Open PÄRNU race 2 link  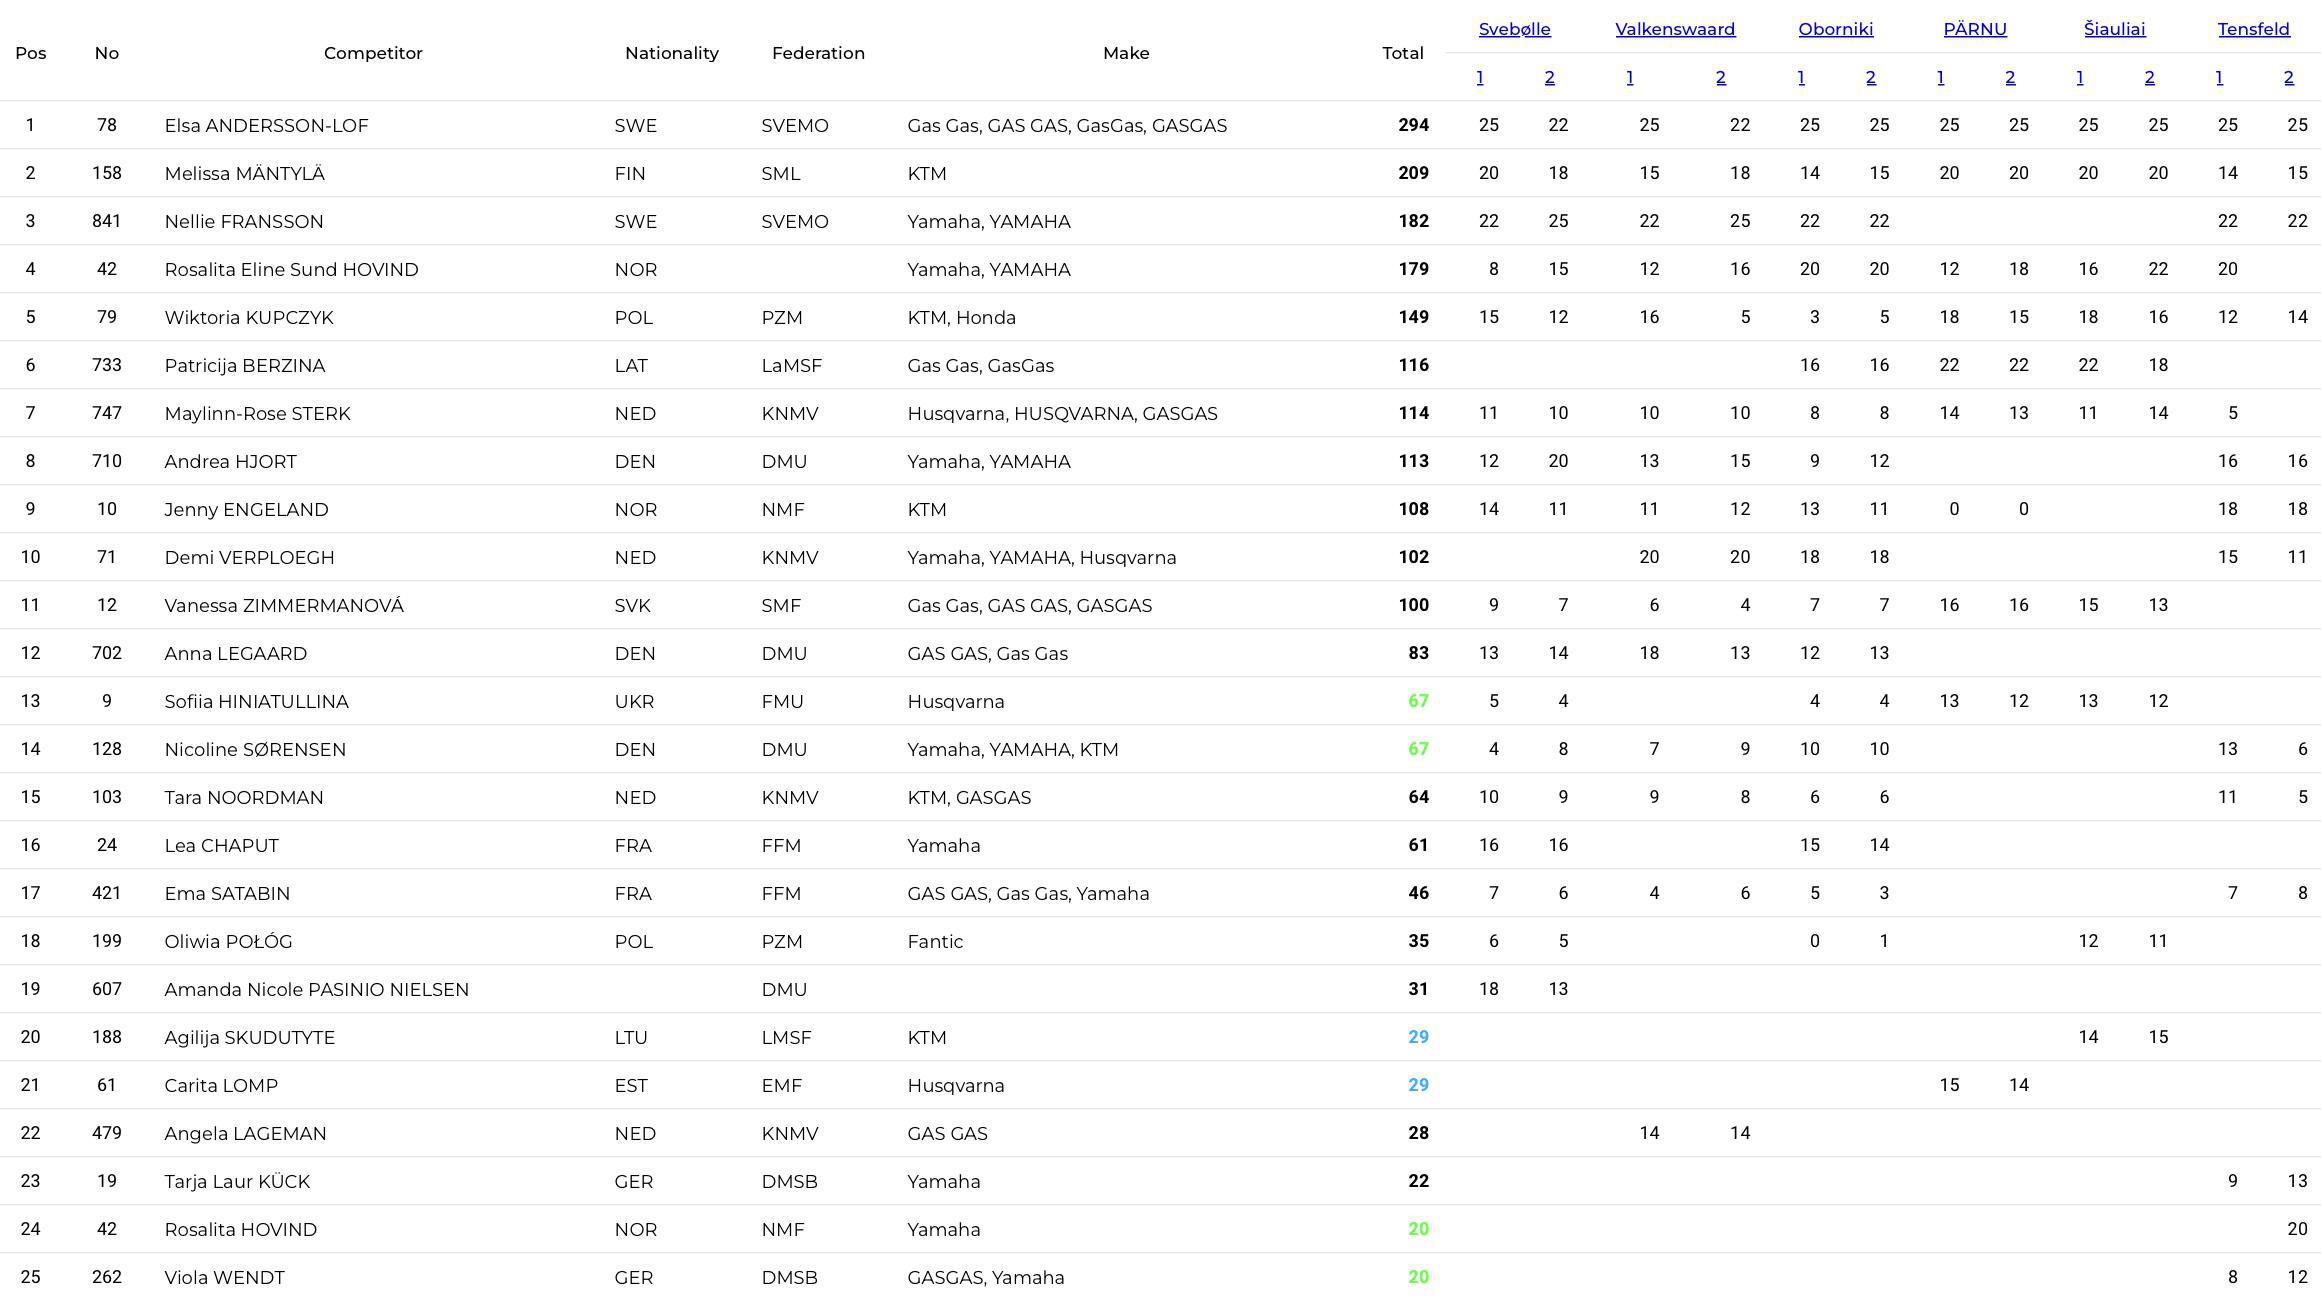pos(2009,77)
